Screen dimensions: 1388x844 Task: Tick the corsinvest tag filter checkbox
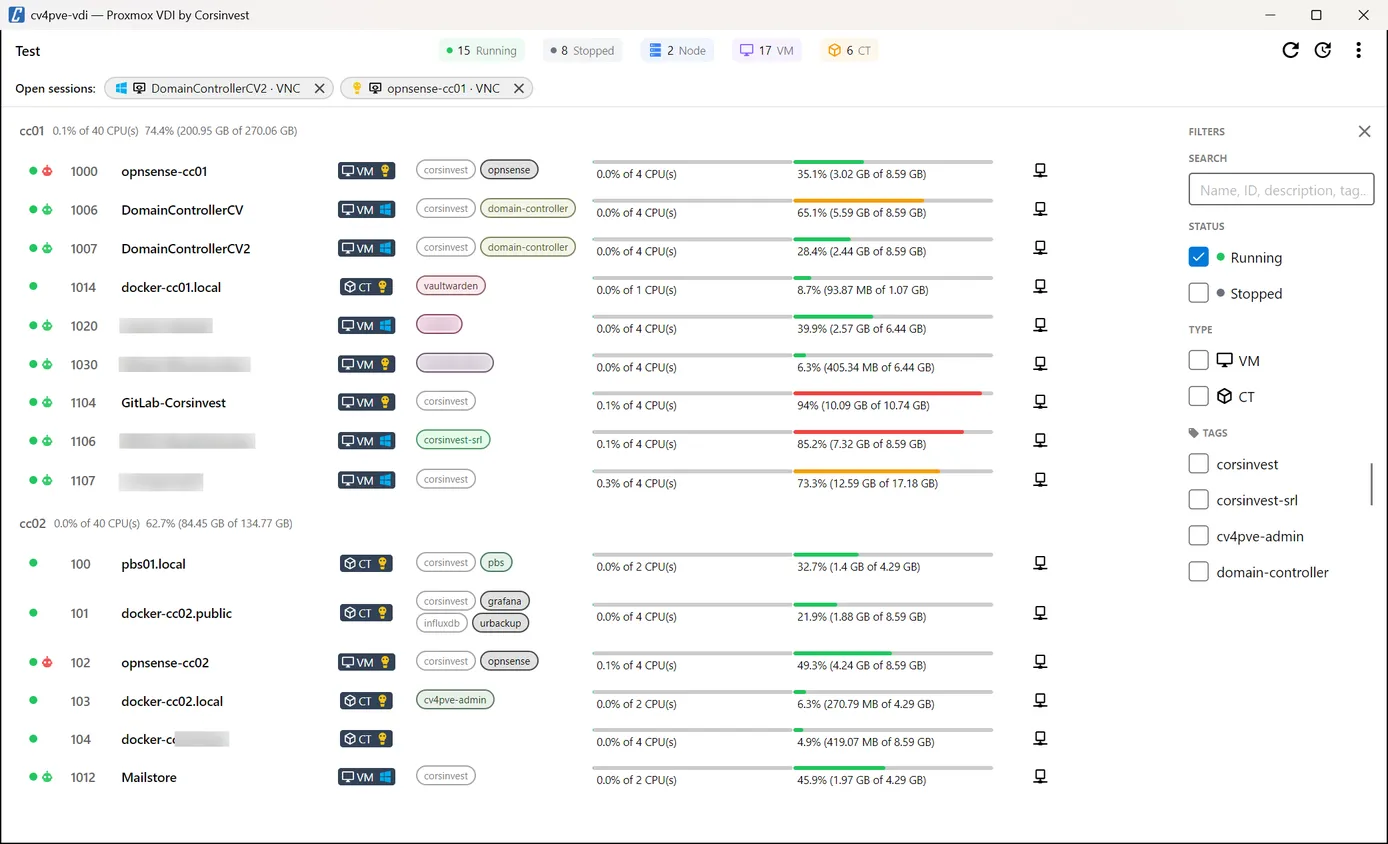(1199, 464)
